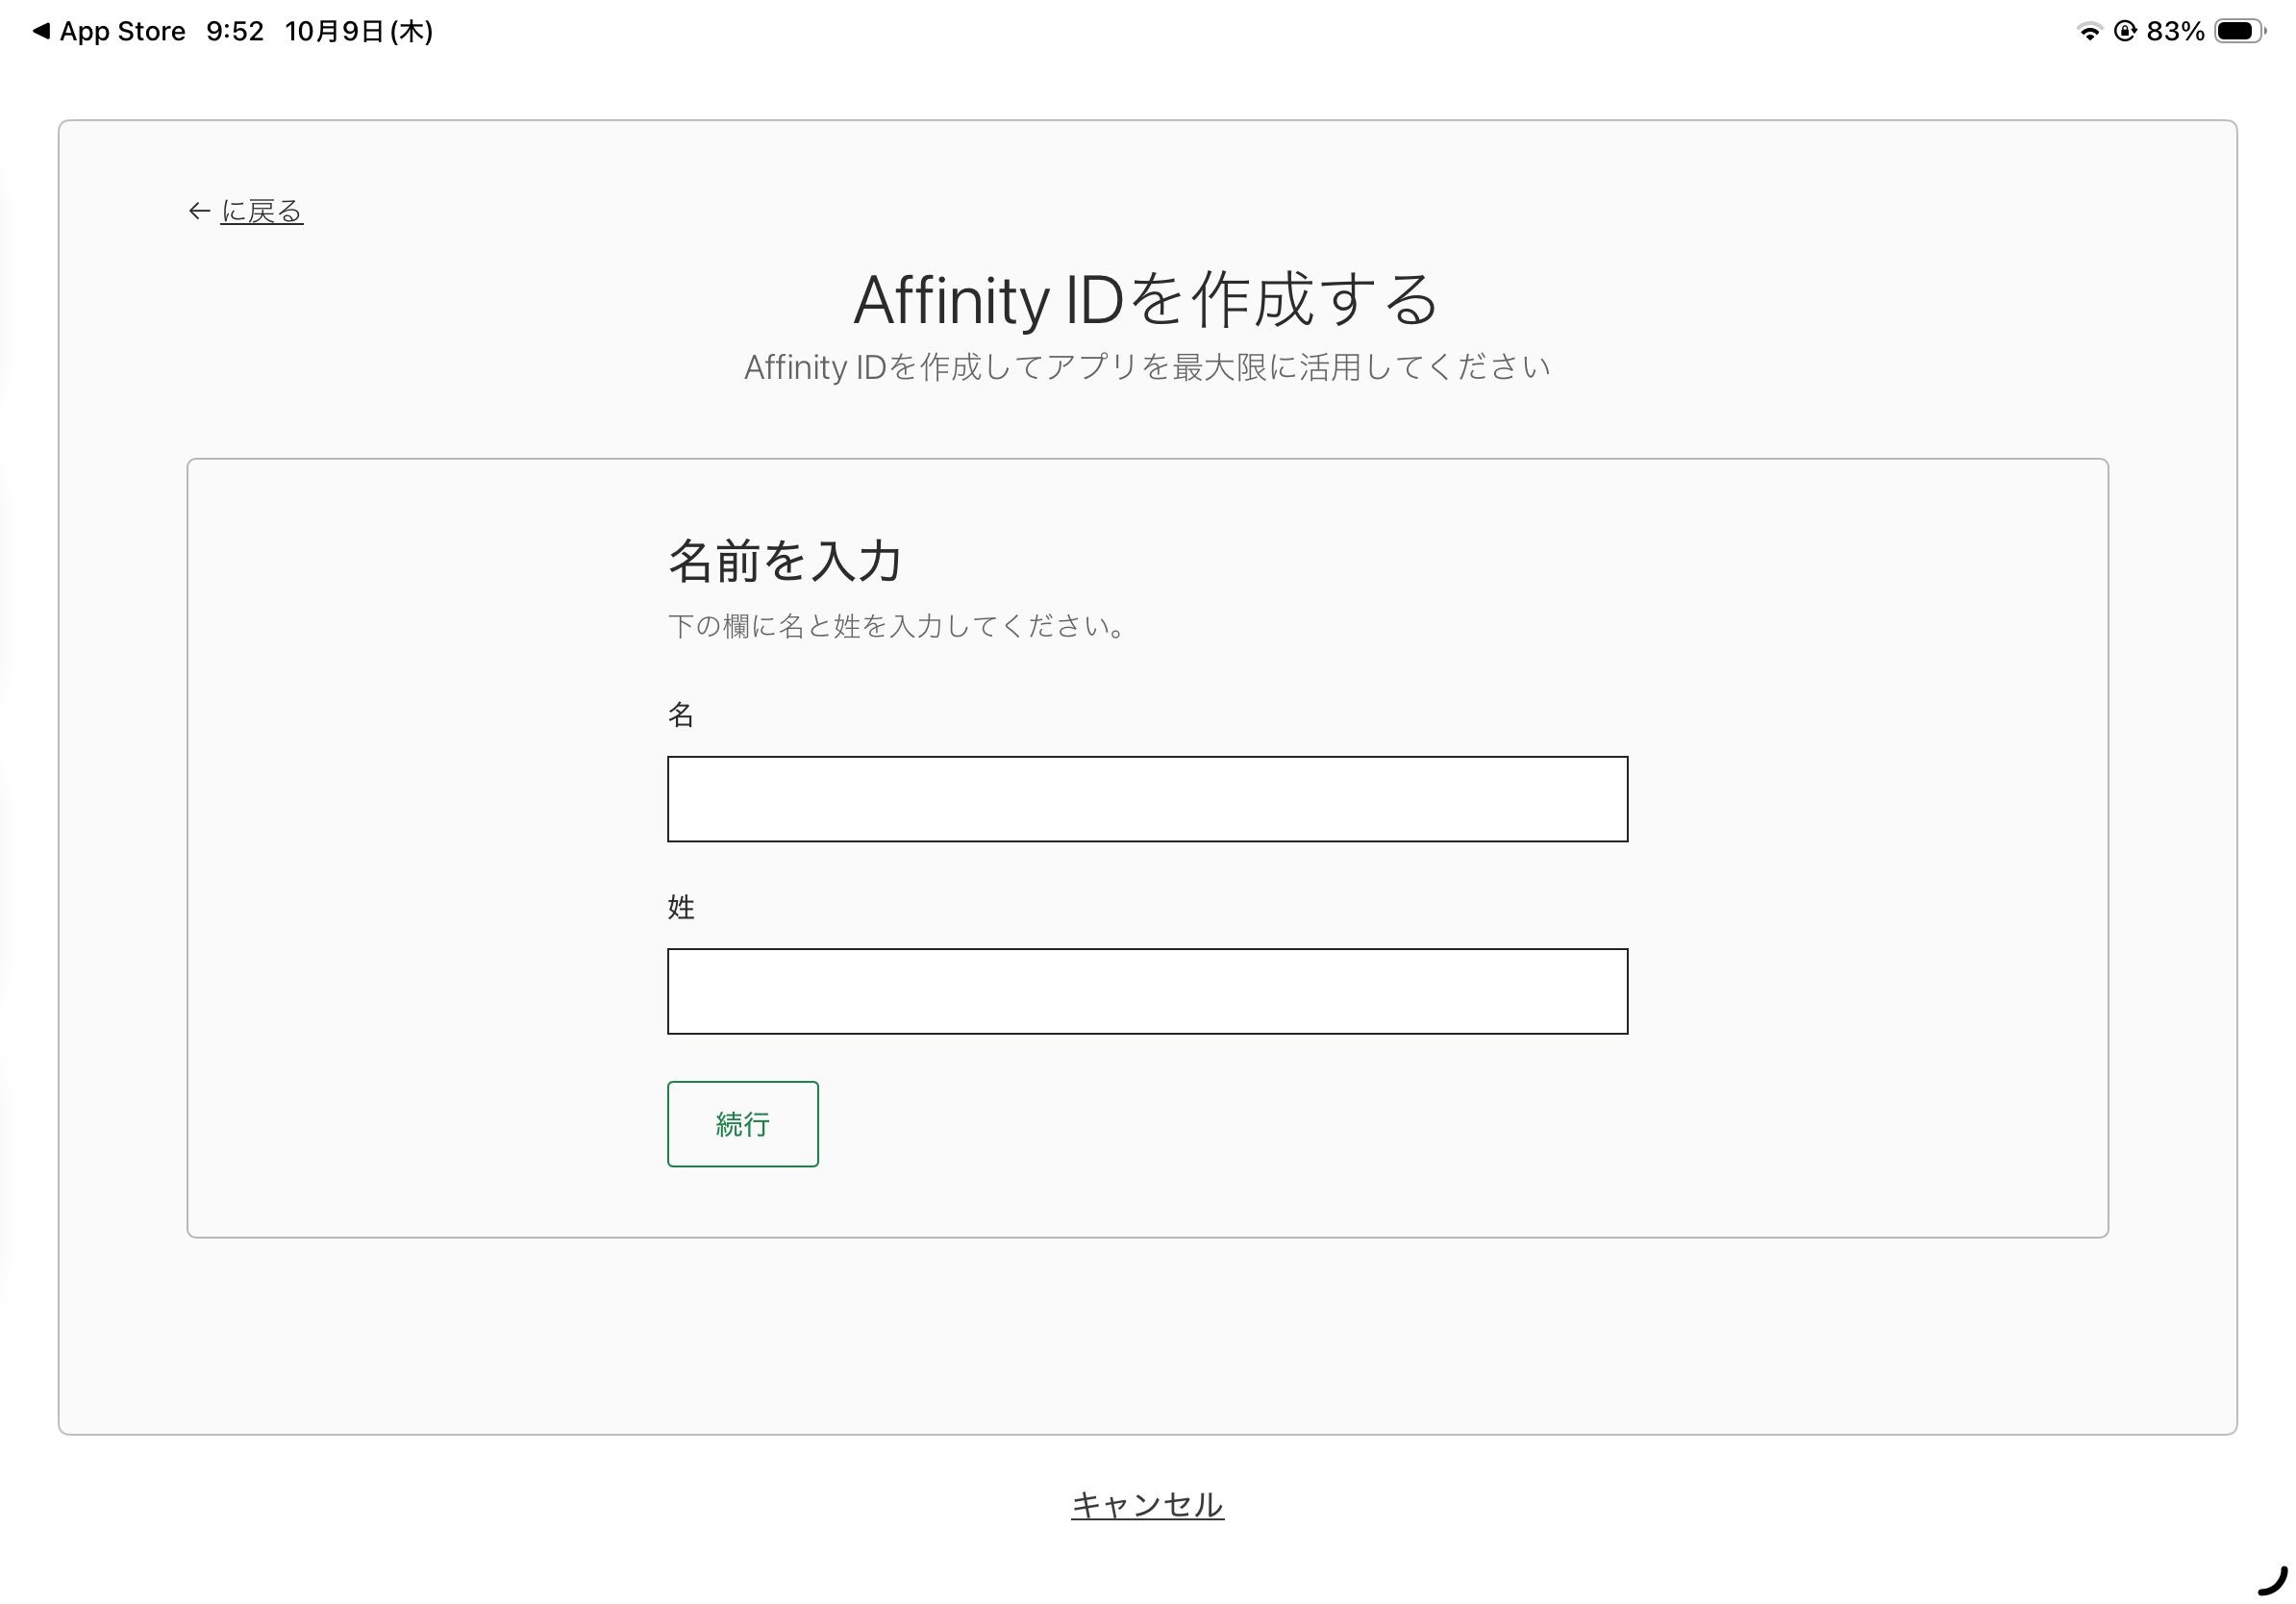Tap the battery icon
The image size is (2296, 1604).
(x=2238, y=32)
